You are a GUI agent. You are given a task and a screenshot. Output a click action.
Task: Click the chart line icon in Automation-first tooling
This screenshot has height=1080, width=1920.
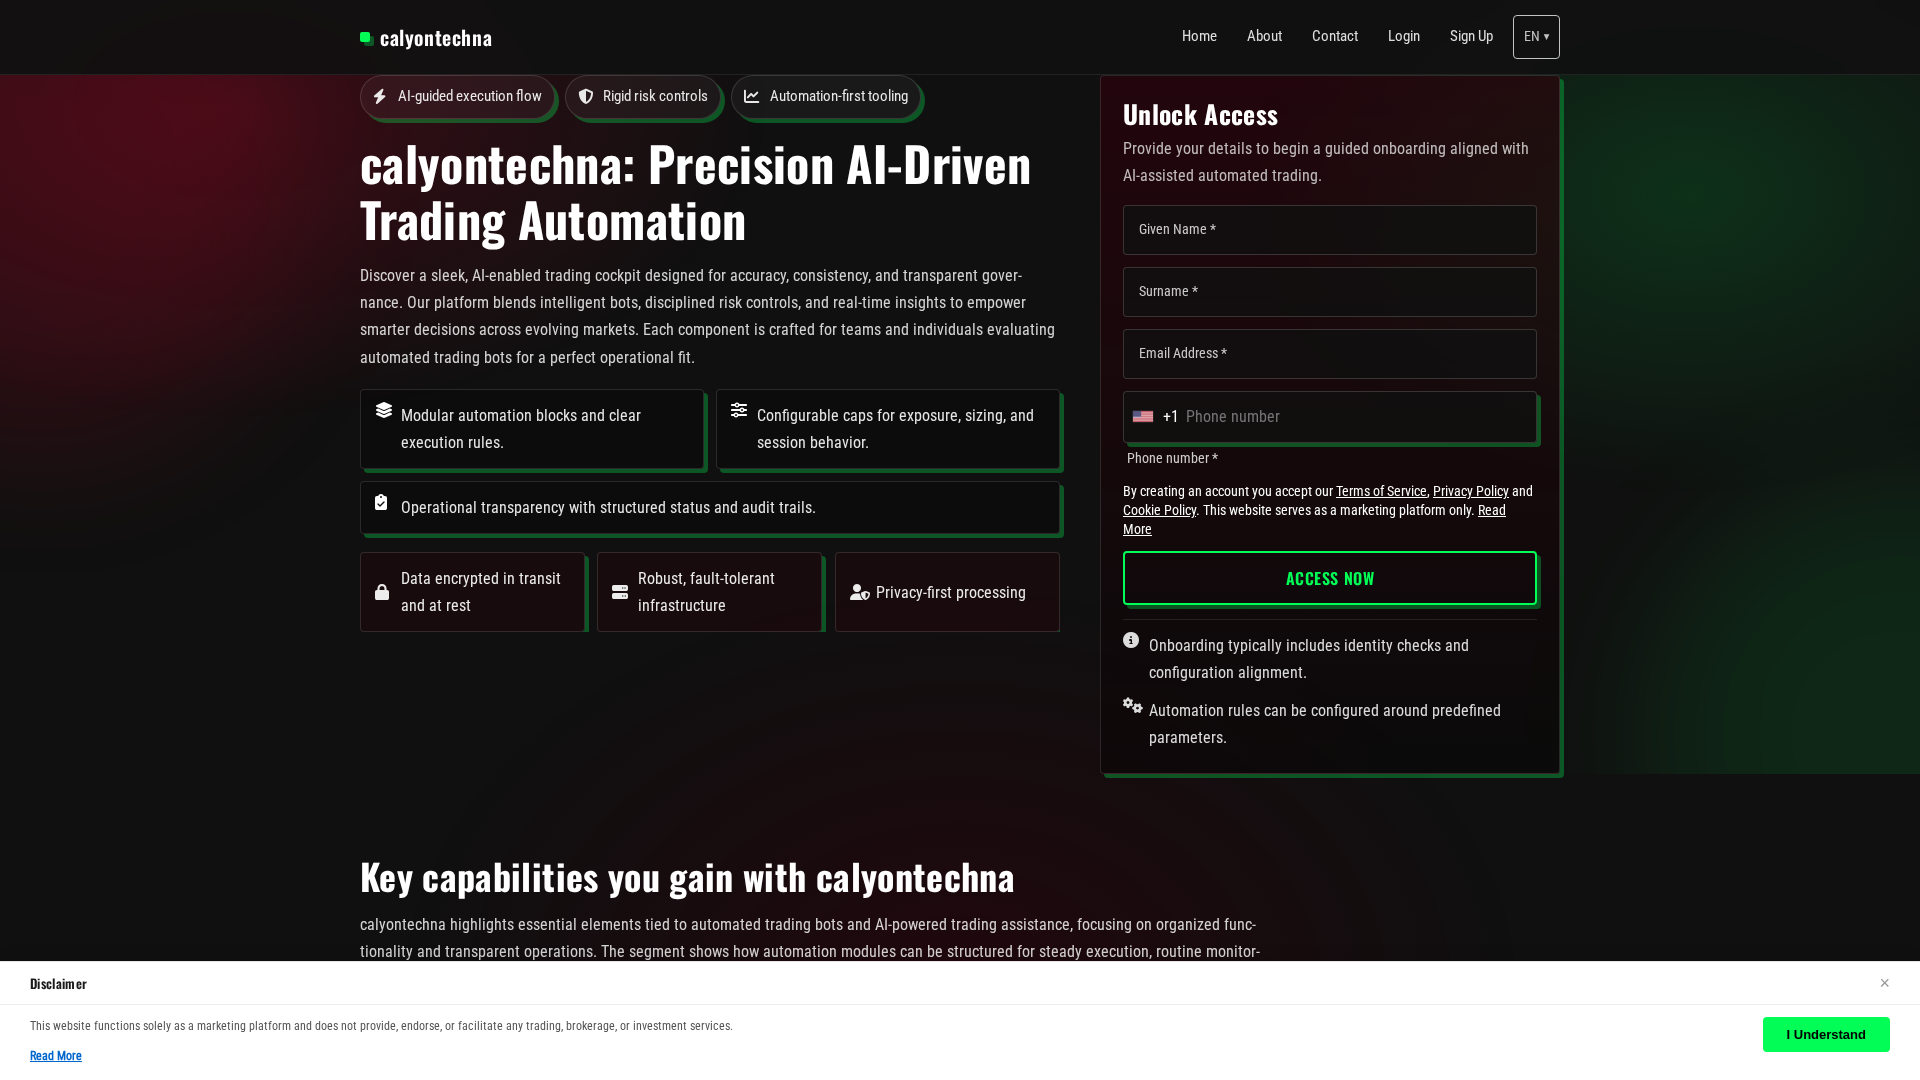click(x=752, y=97)
